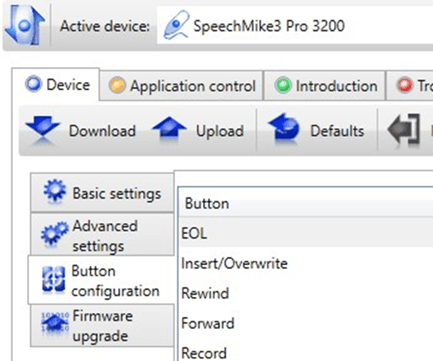The height and width of the screenshot is (361, 433).
Task: Open the Active device SpeechMike3 Pro dropdown
Action: (x=295, y=26)
